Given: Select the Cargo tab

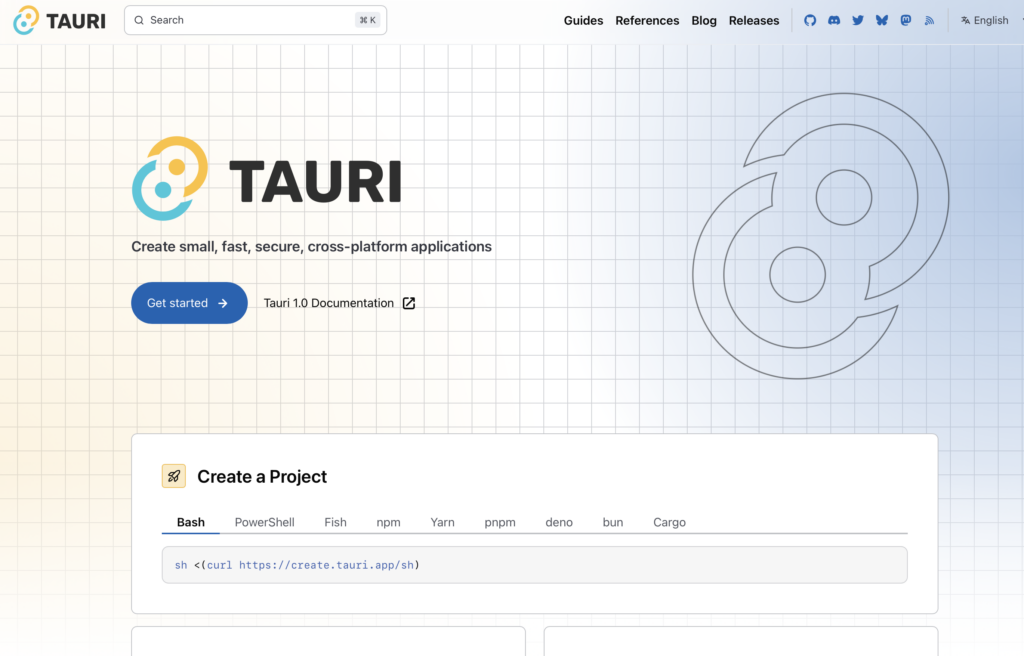Looking at the screenshot, I should [x=669, y=522].
